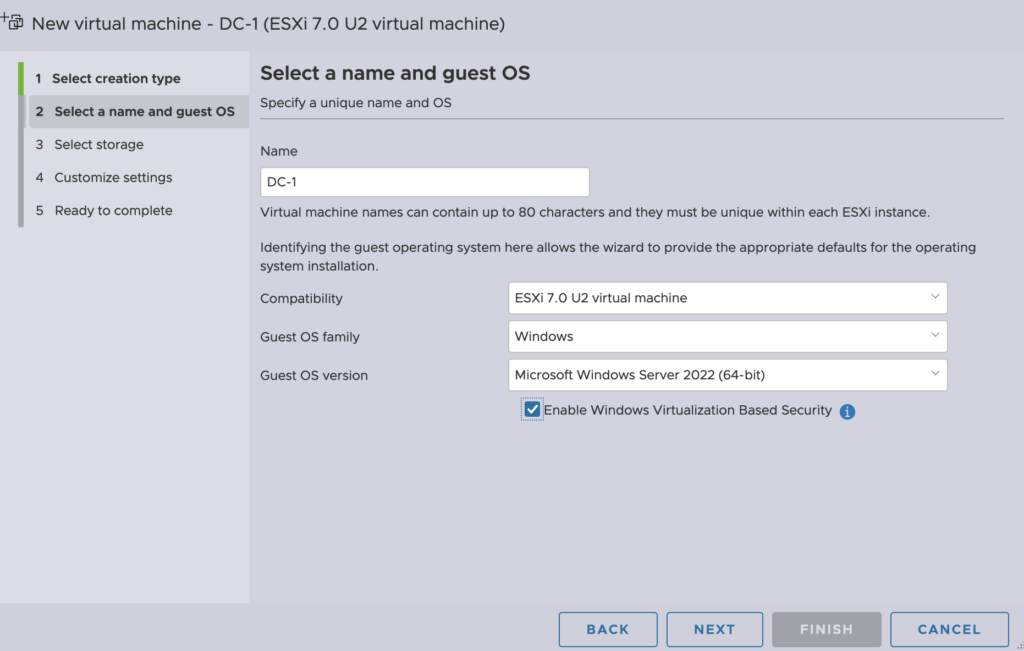This screenshot has height=651, width=1024.
Task: Click the chevron arrow in Guest OS version field
Action: point(934,374)
